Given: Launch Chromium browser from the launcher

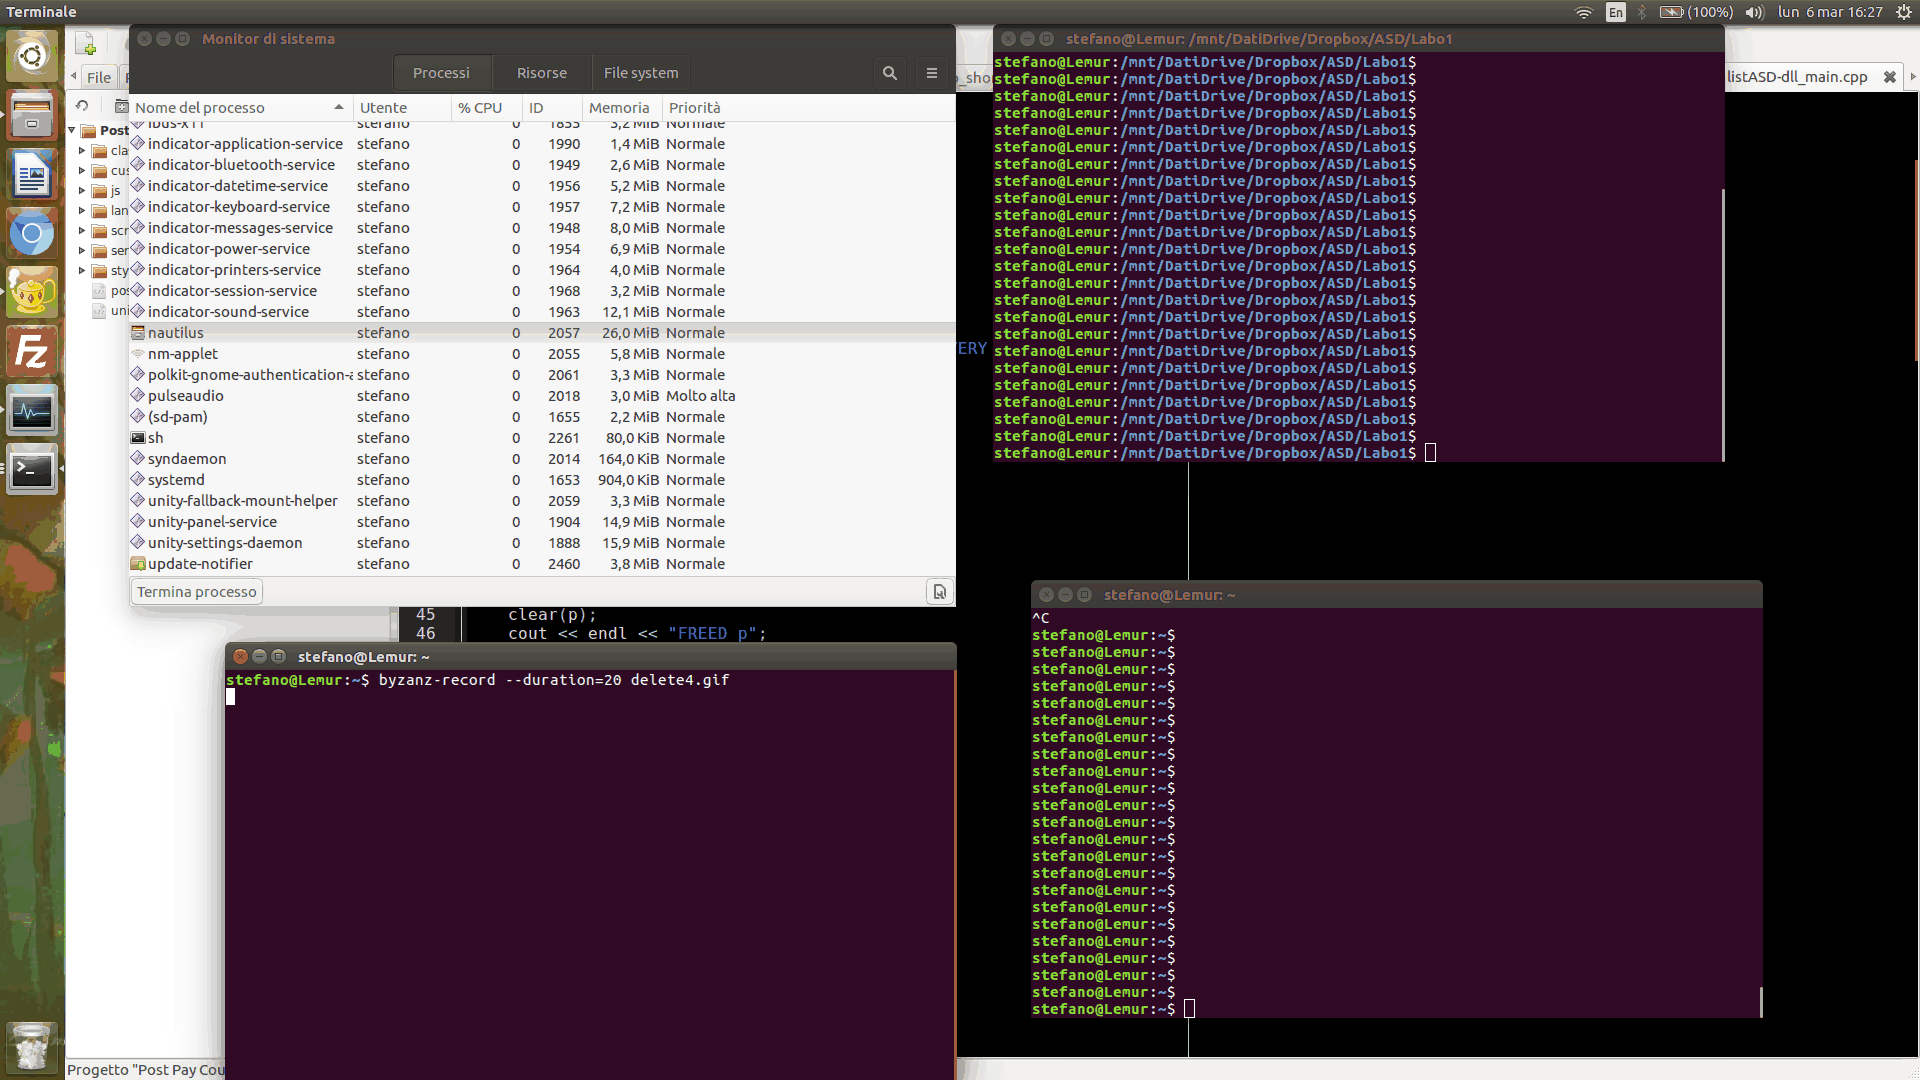Looking at the screenshot, I should tap(32, 233).
